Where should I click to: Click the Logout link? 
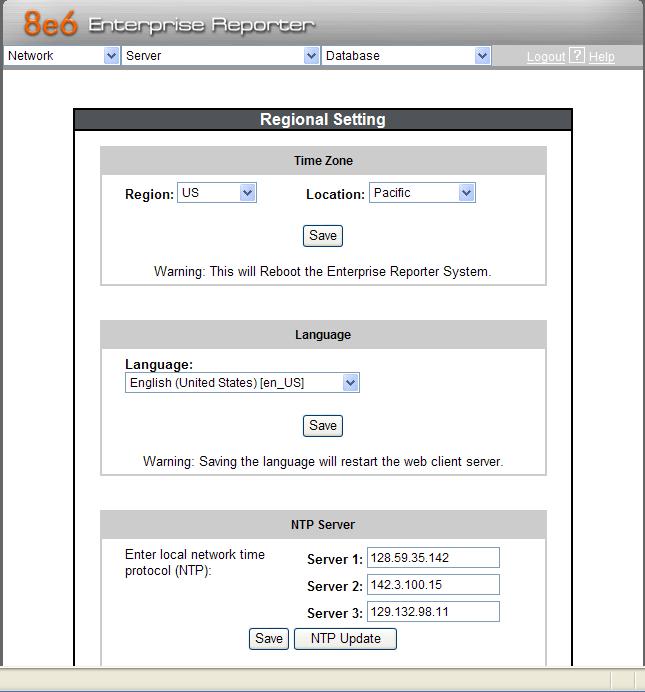coord(545,57)
